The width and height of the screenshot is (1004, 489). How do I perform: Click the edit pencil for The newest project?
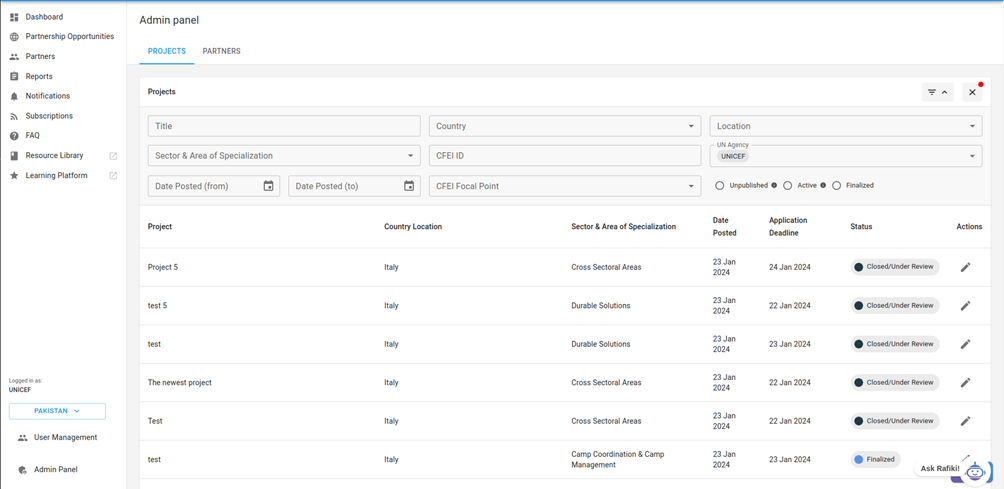tap(965, 382)
